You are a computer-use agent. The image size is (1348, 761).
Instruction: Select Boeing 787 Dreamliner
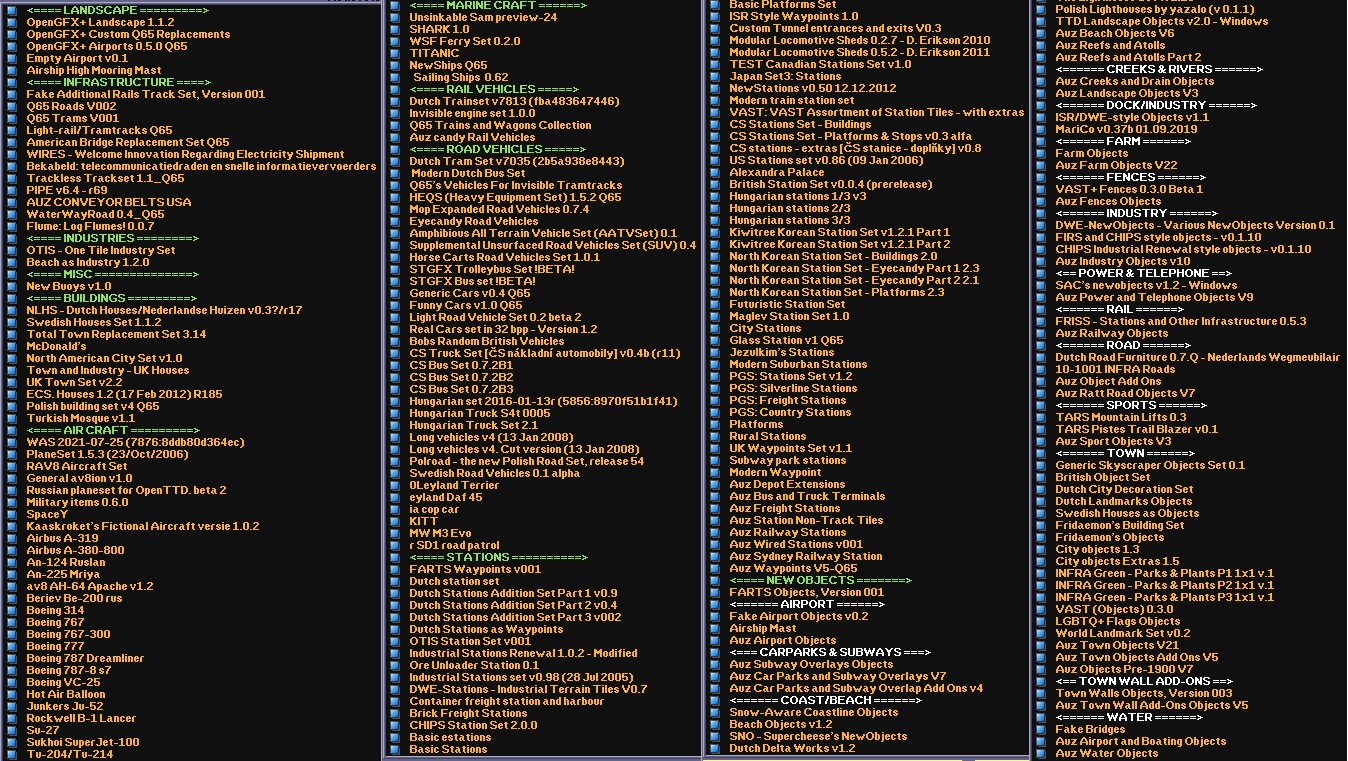(85, 658)
